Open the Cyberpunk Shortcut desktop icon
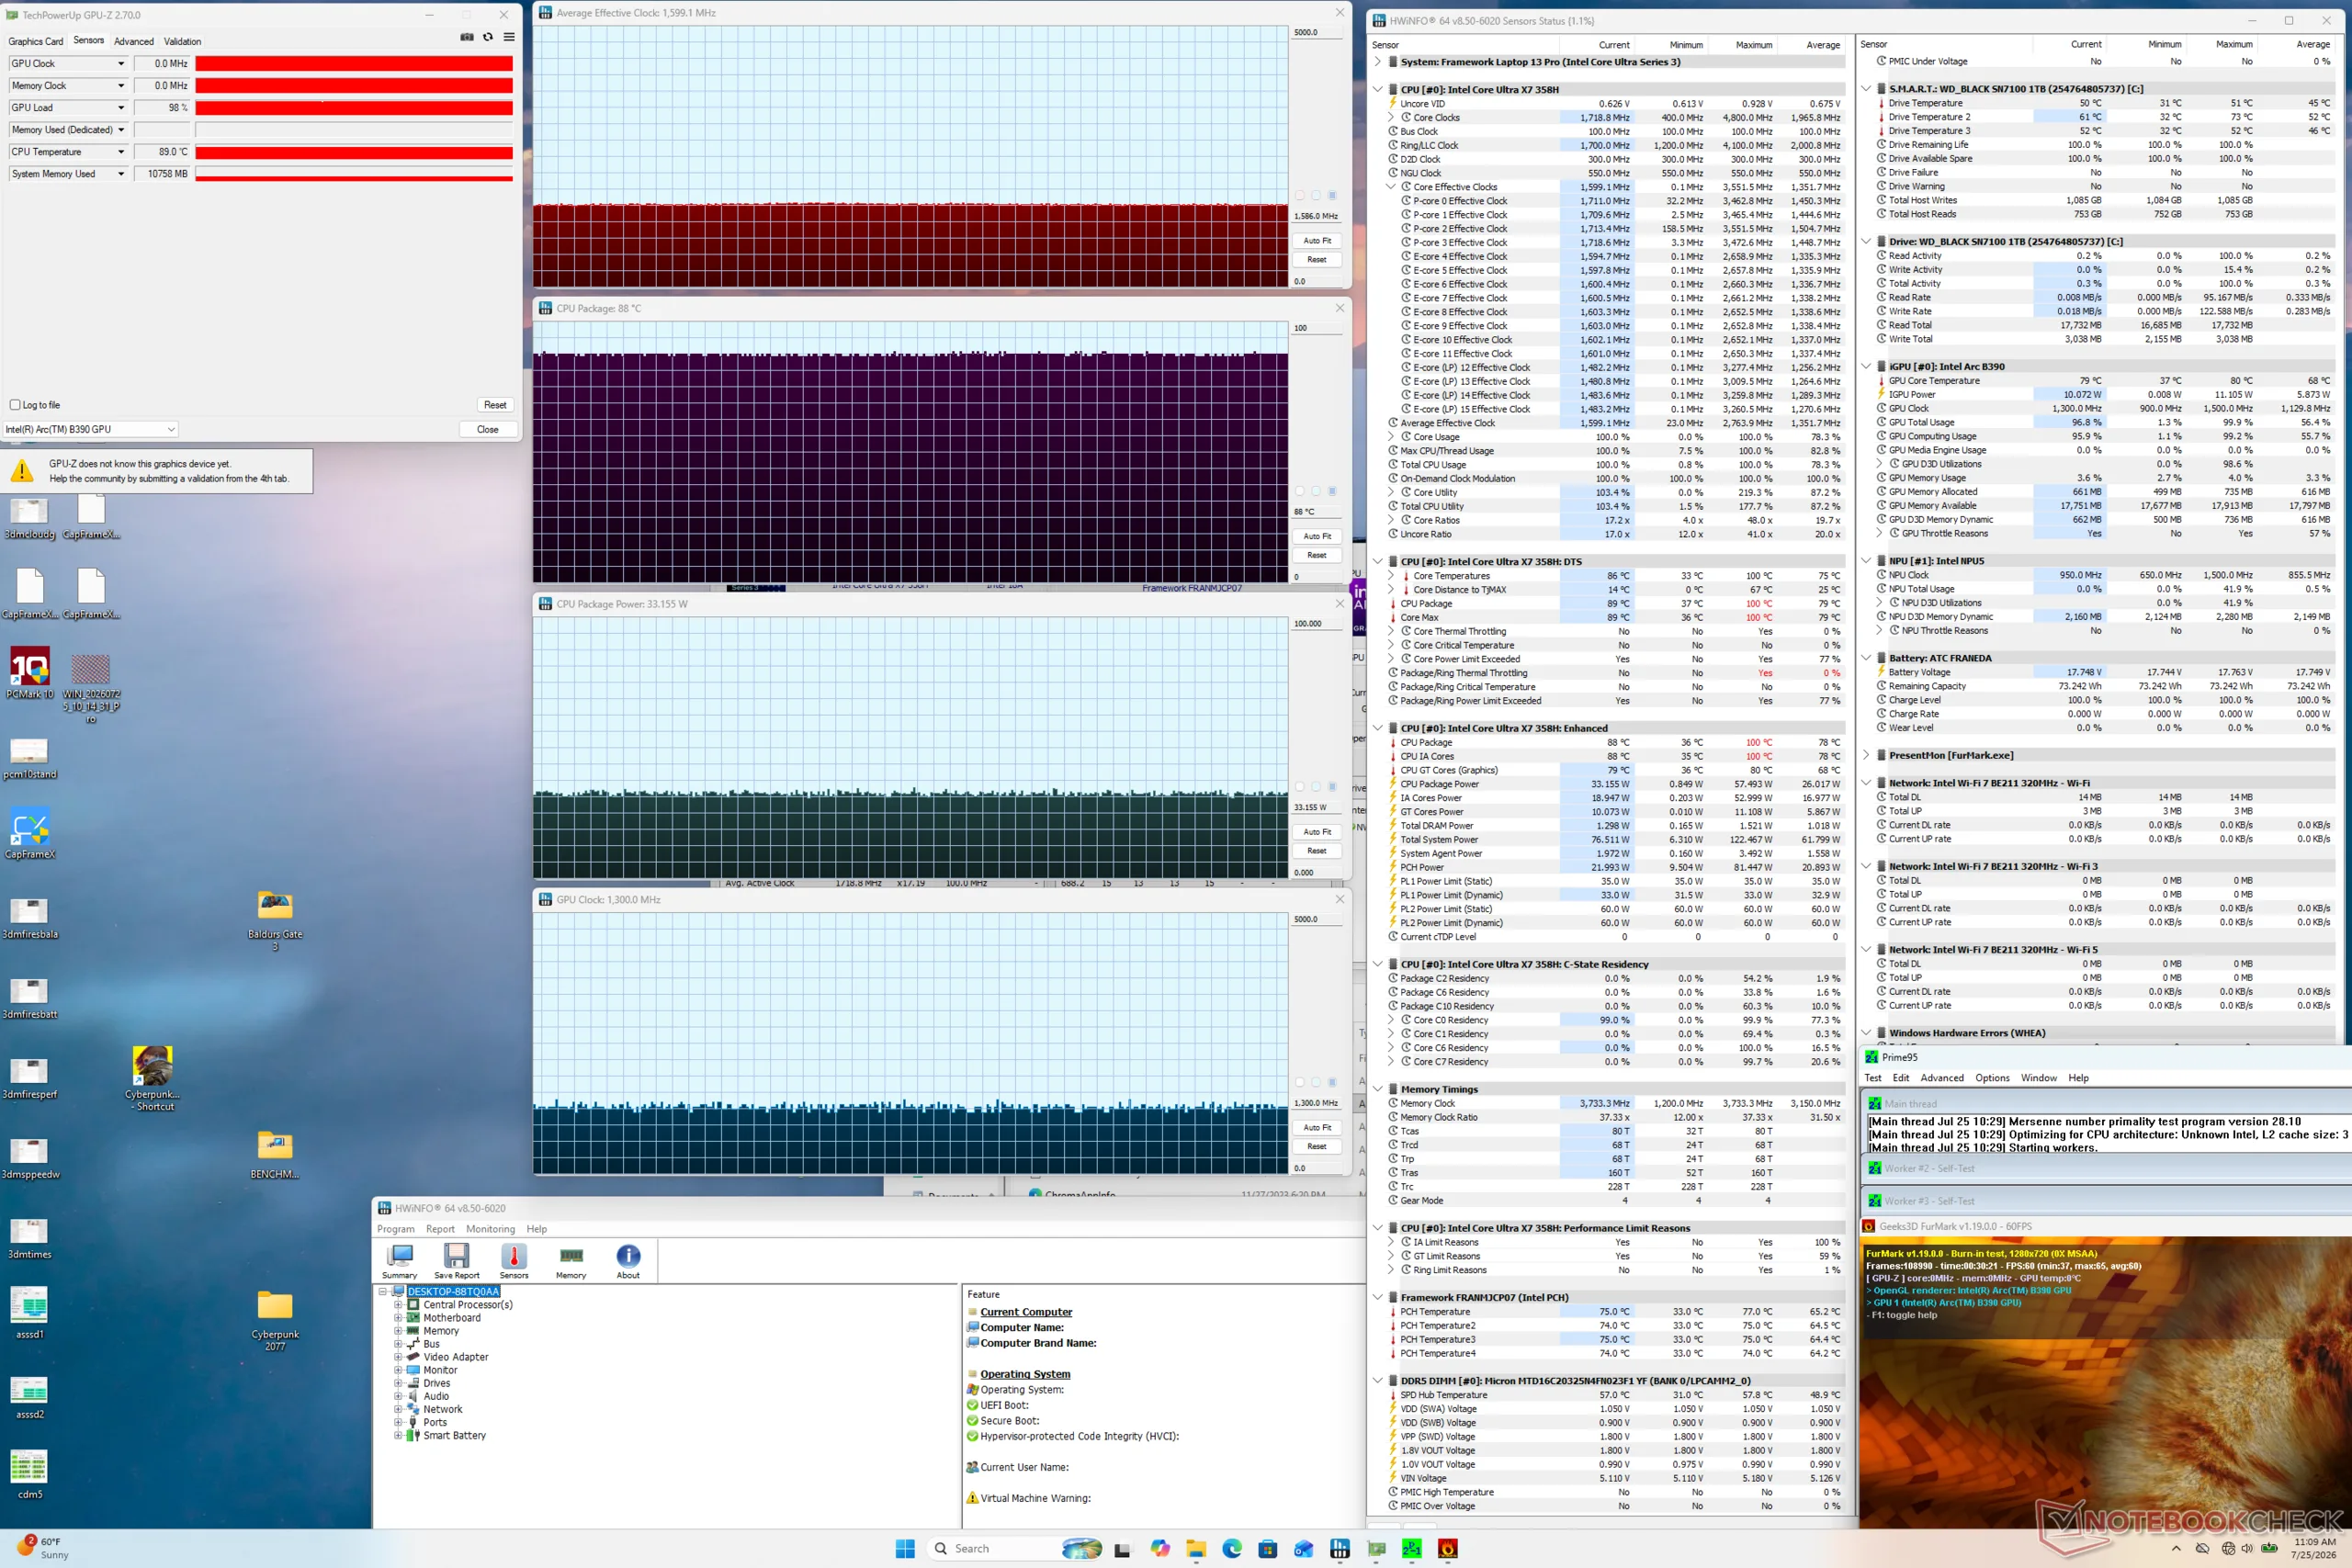 [152, 1079]
